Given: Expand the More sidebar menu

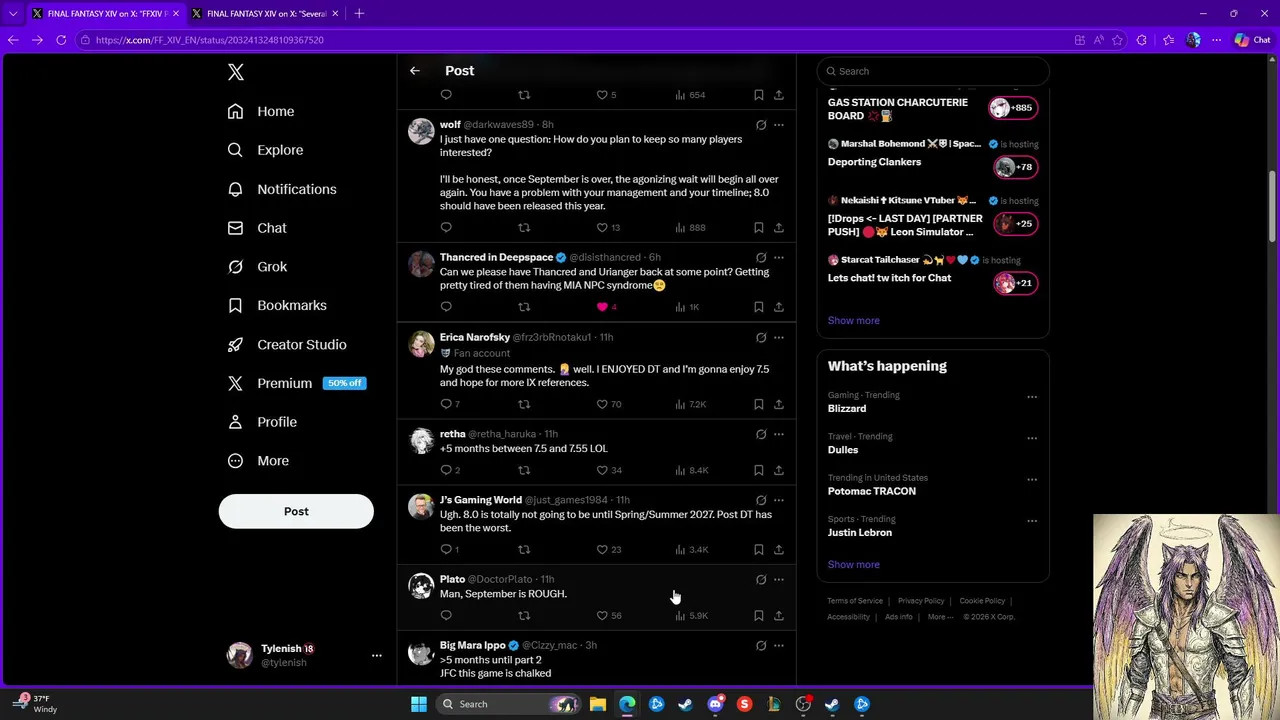Looking at the screenshot, I should [258, 461].
